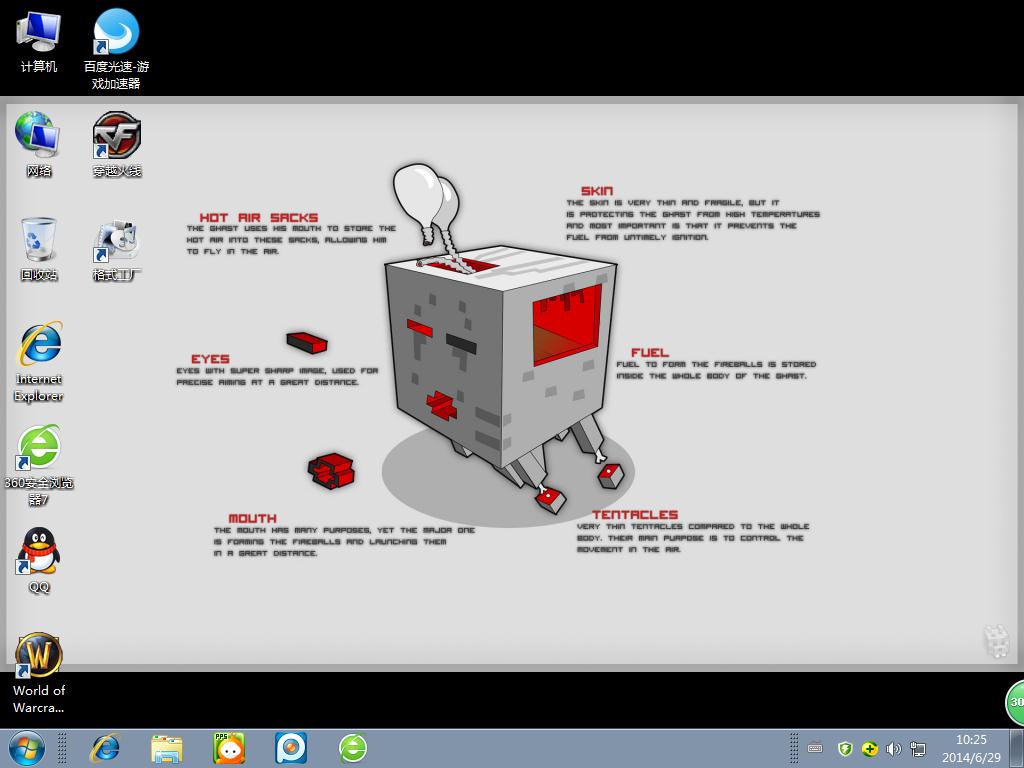1024x768 pixels.
Task: Select the QQ penguin desktop icon
Action: (39, 560)
